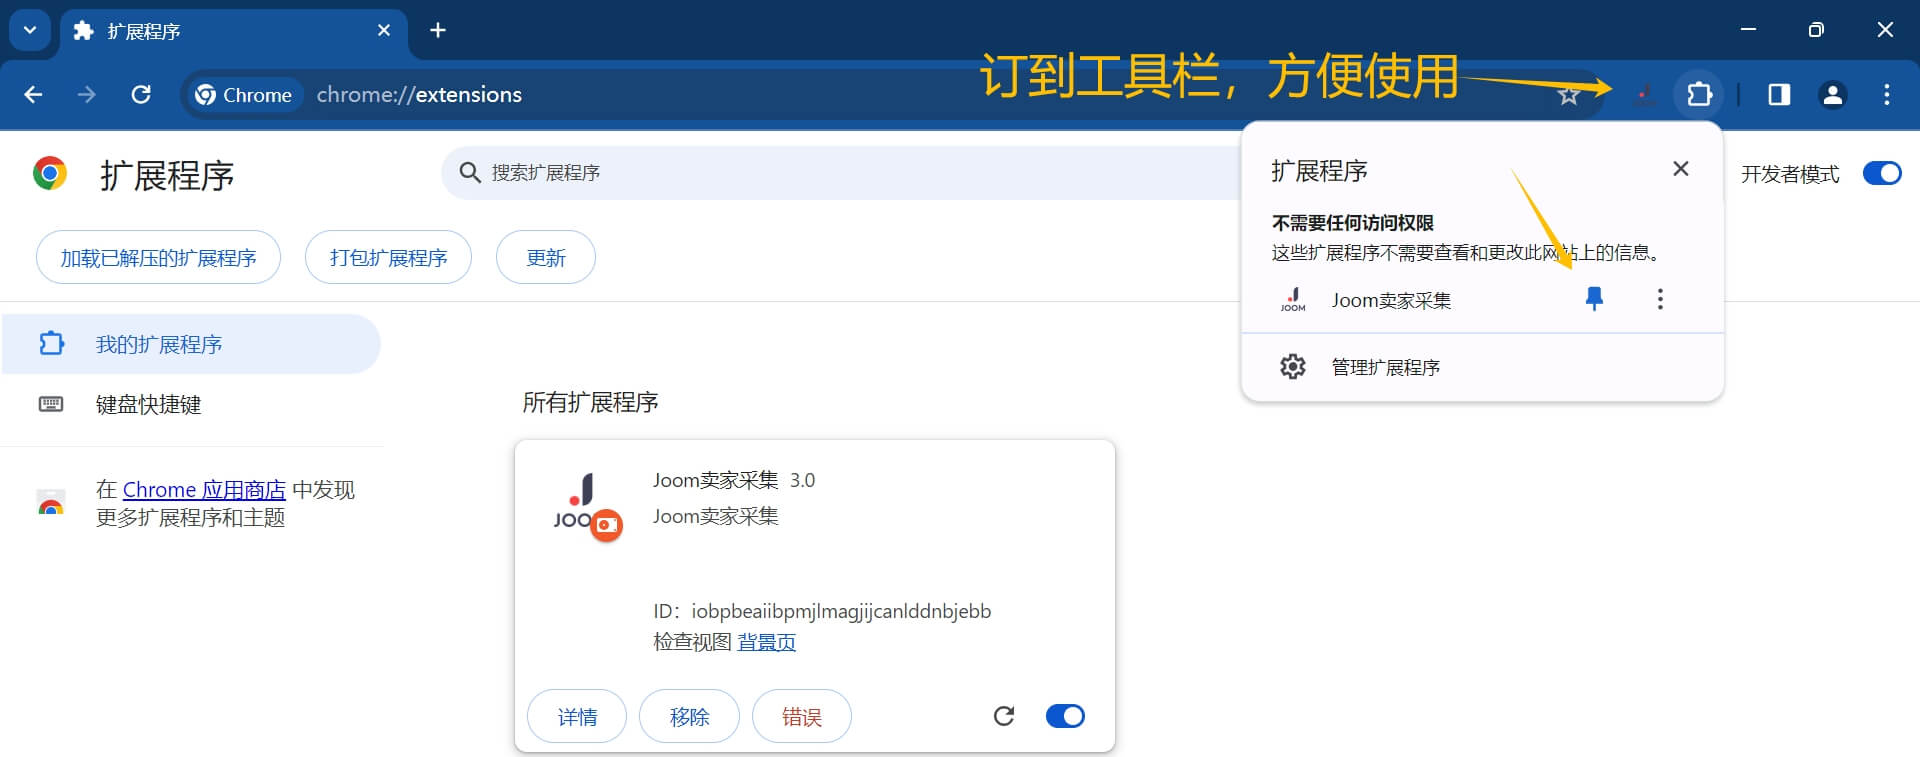This screenshot has width=1920, height=757.
Task: Reload the Joom卖家采集 extension
Action: click(x=1004, y=716)
